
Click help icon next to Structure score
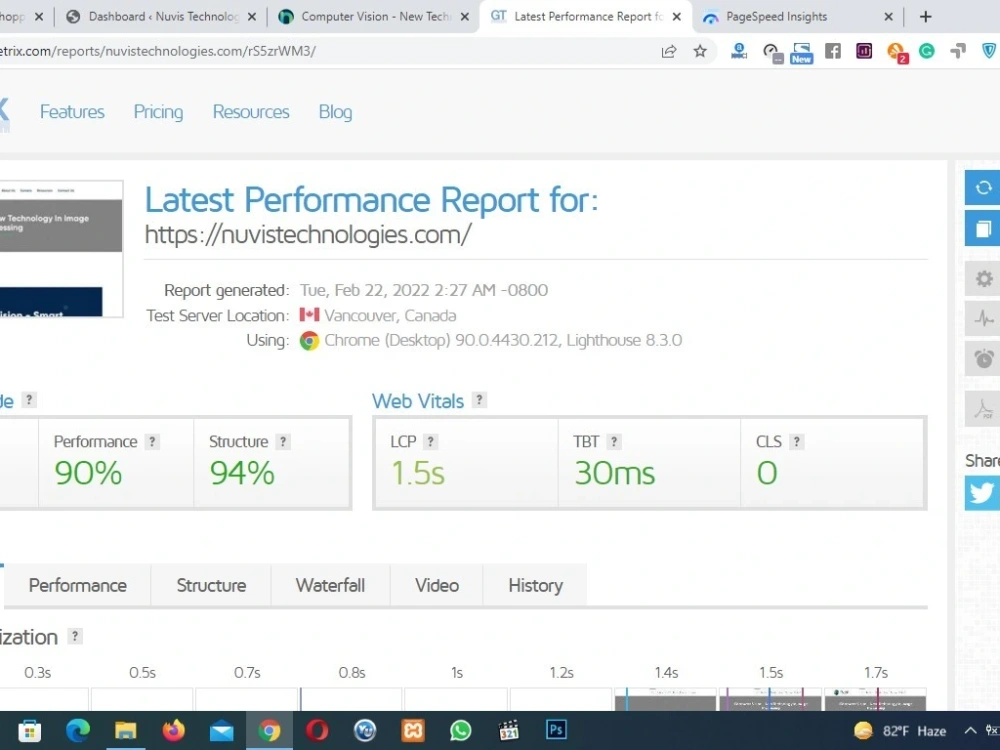[283, 441]
